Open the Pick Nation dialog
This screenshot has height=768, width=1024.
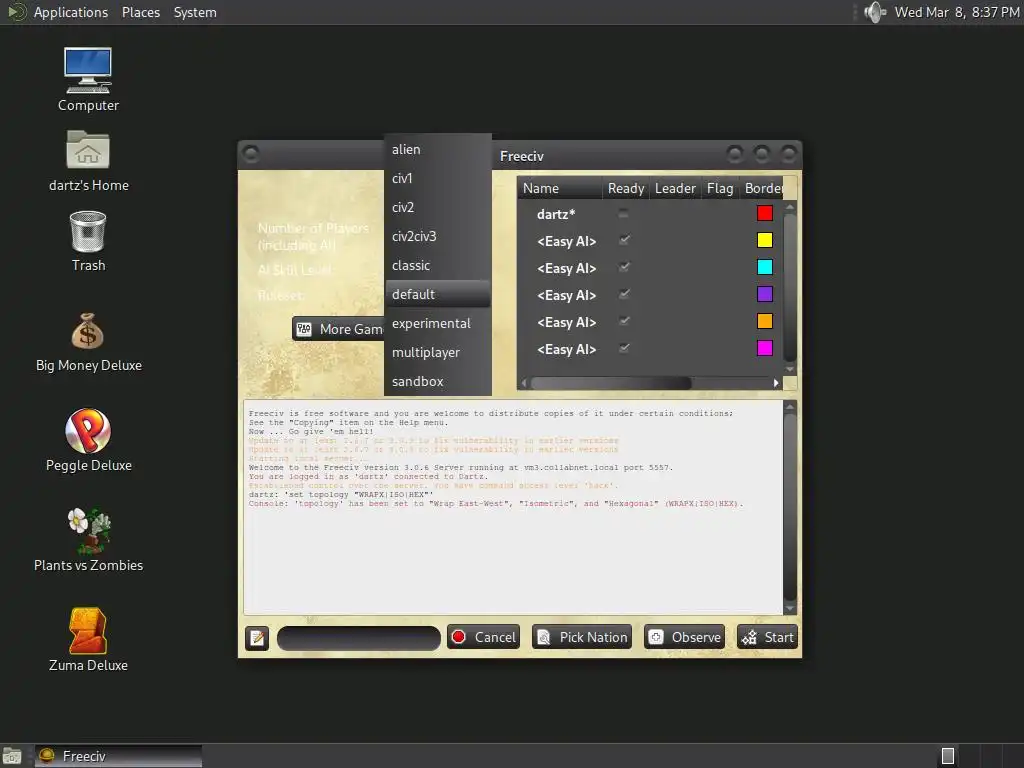(x=582, y=637)
